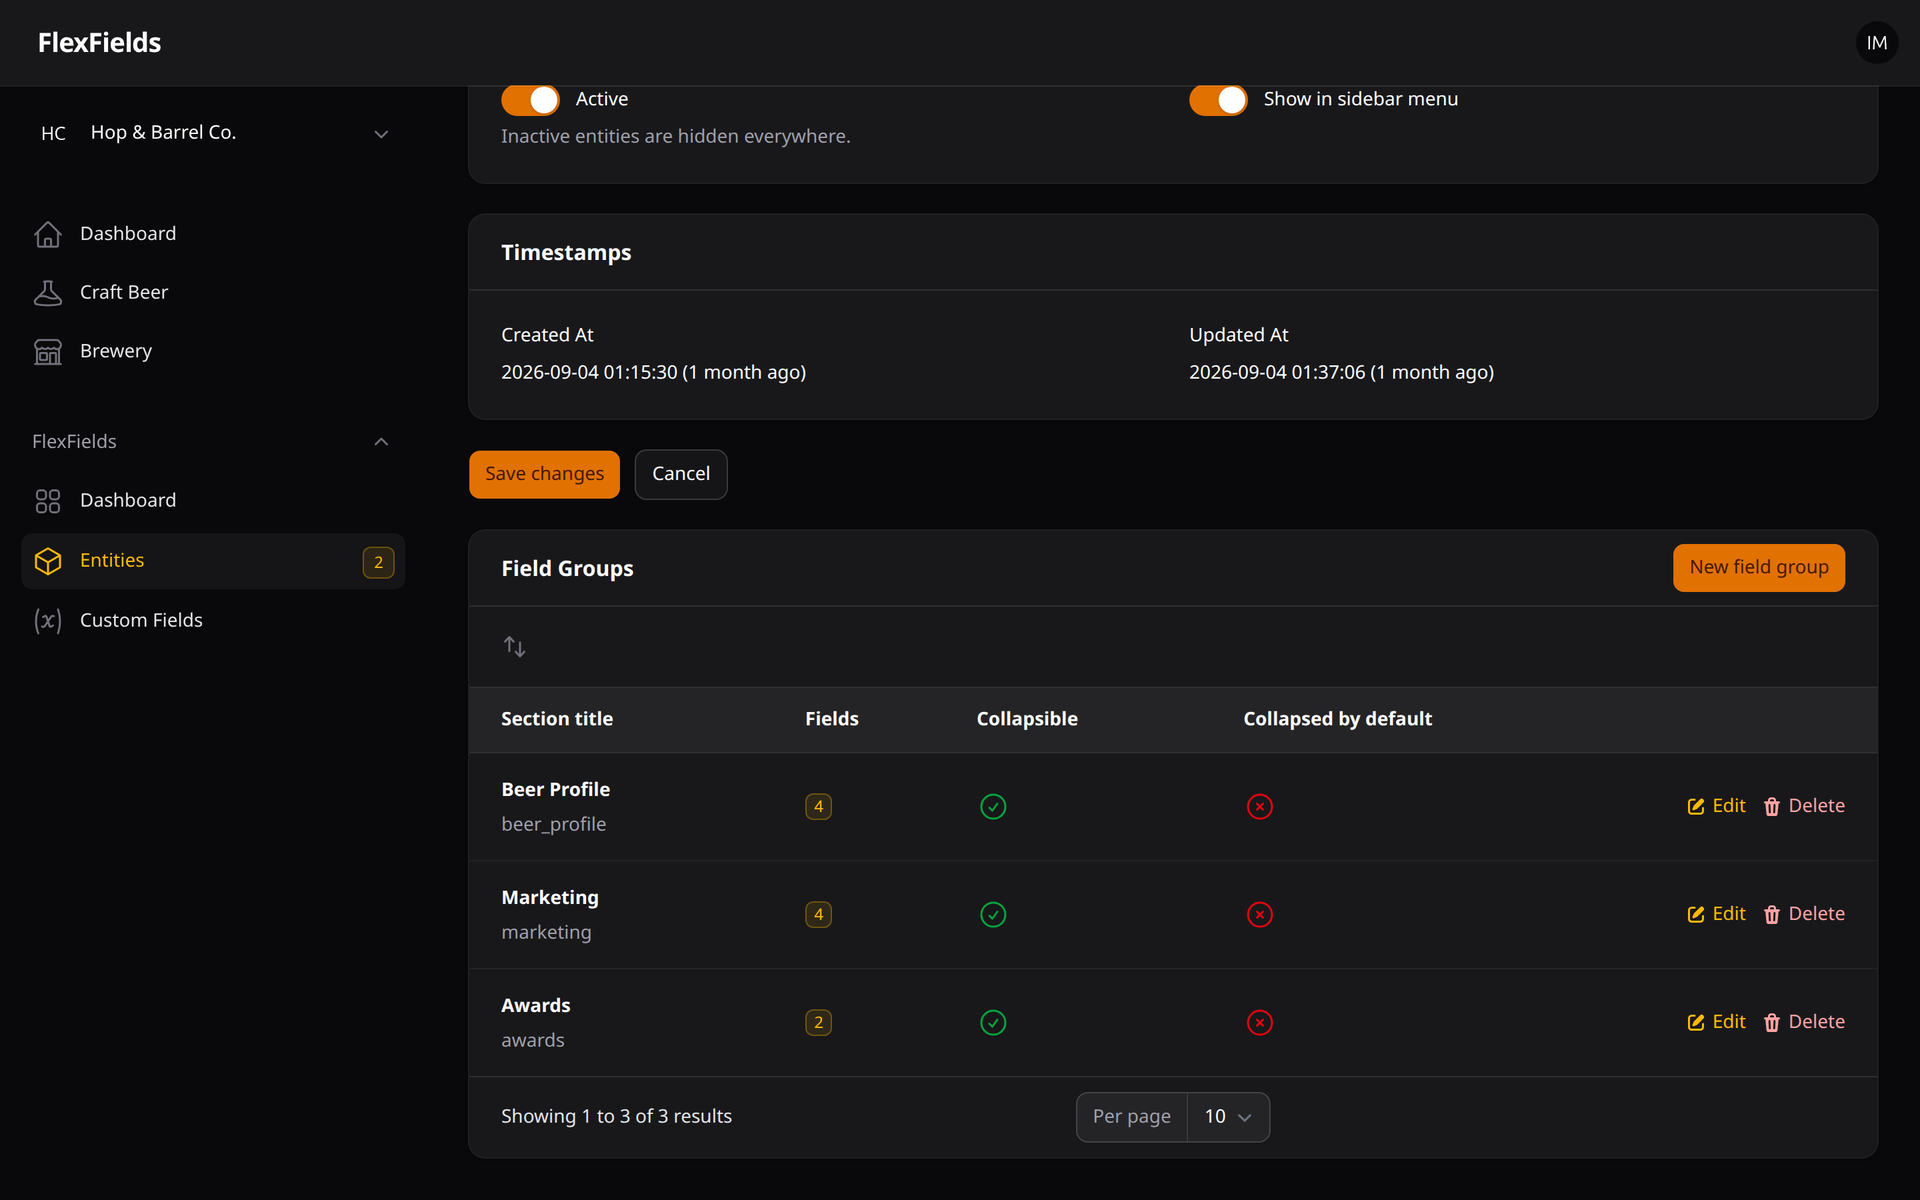1920x1200 pixels.
Task: Click the Collapsed by default column header
Action: (x=1337, y=719)
